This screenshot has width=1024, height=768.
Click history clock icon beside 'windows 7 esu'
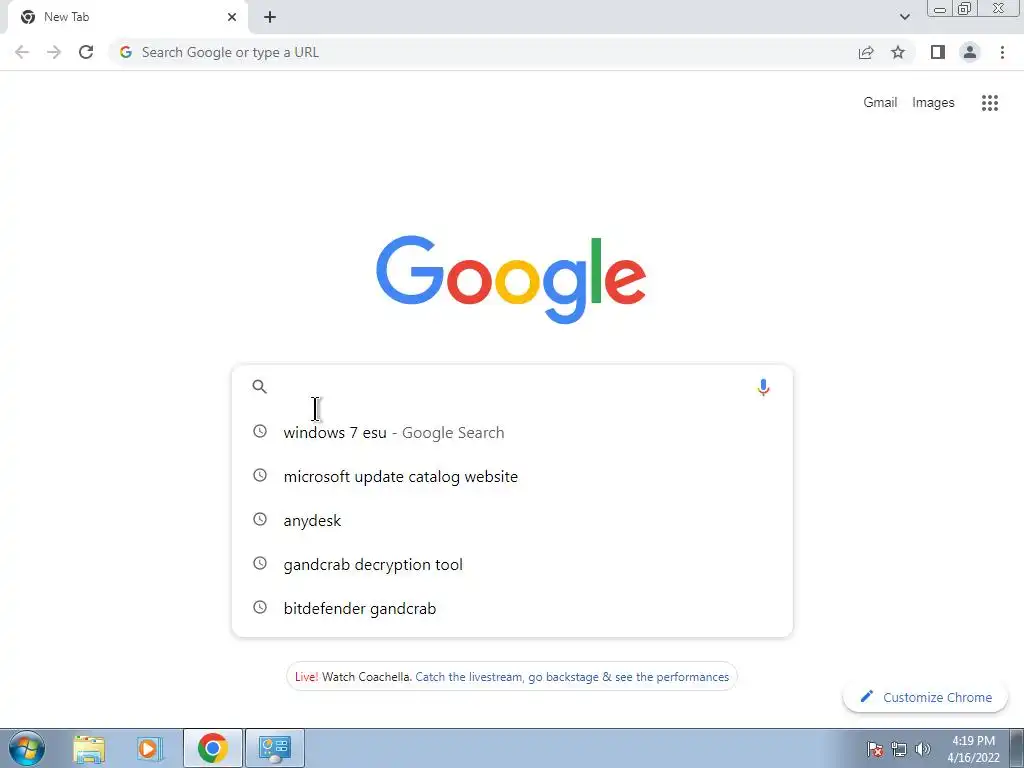click(260, 431)
